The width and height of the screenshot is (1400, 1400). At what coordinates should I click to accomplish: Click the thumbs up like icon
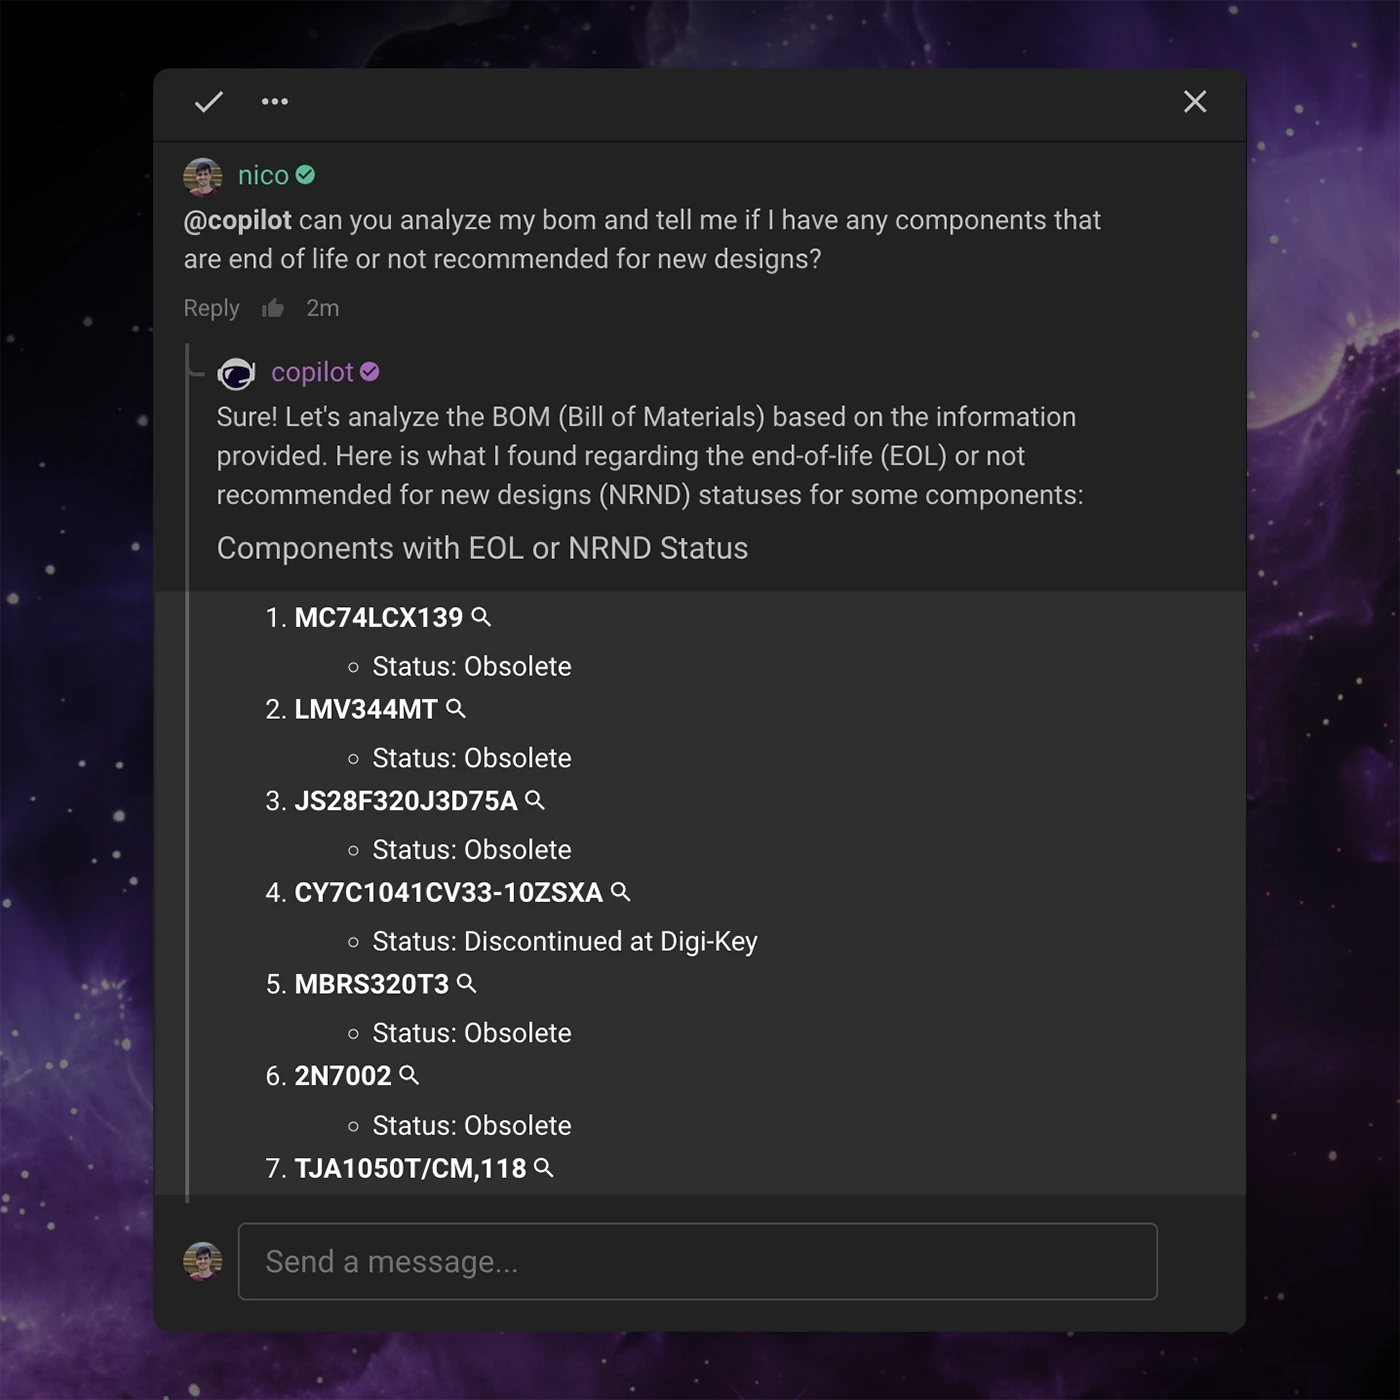[x=273, y=308]
